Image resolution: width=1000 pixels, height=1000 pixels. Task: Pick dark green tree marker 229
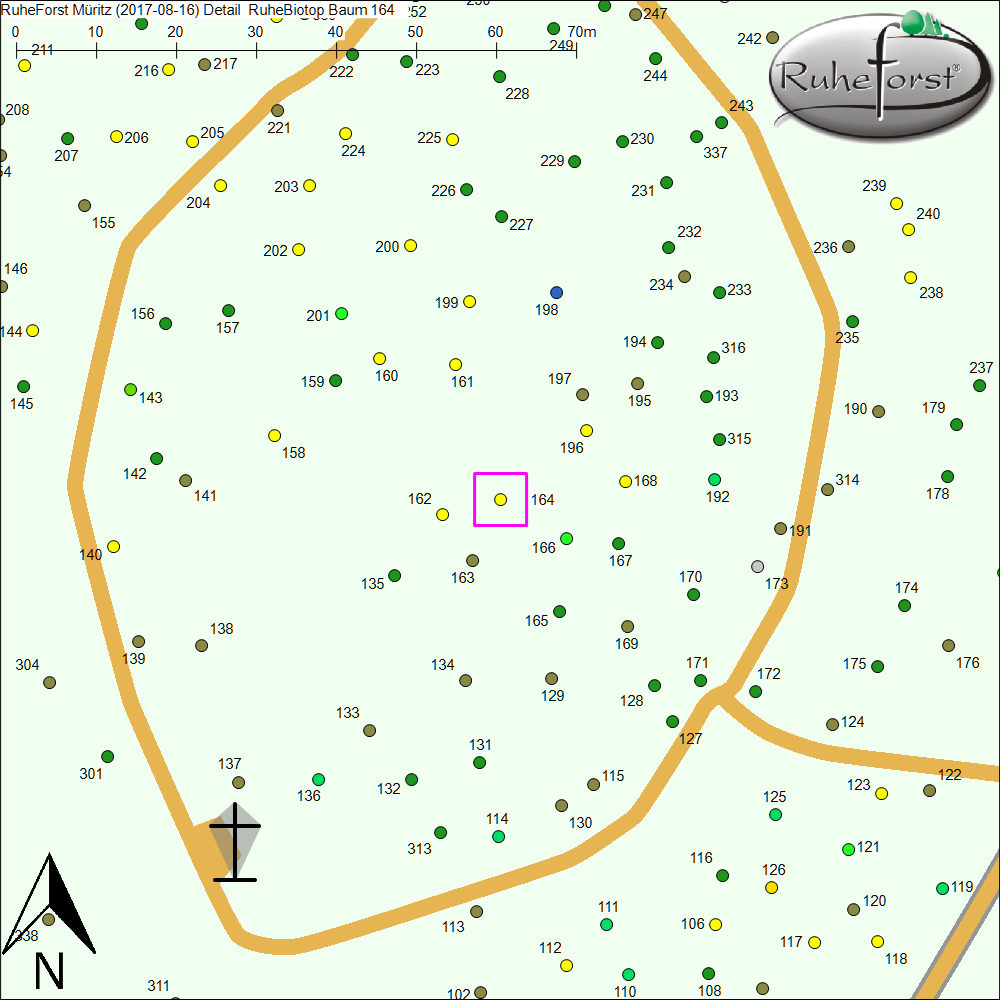coord(574,161)
